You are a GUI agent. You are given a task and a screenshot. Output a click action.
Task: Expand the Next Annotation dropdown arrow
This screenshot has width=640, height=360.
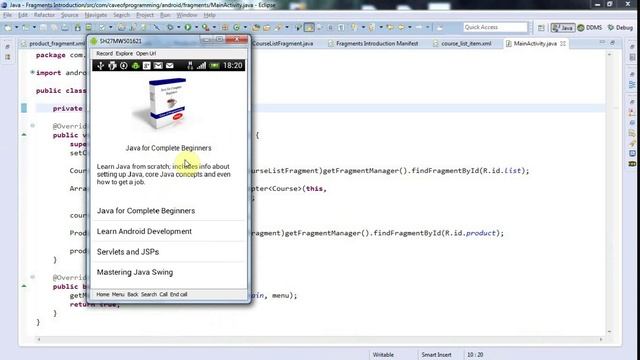tap(363, 27)
